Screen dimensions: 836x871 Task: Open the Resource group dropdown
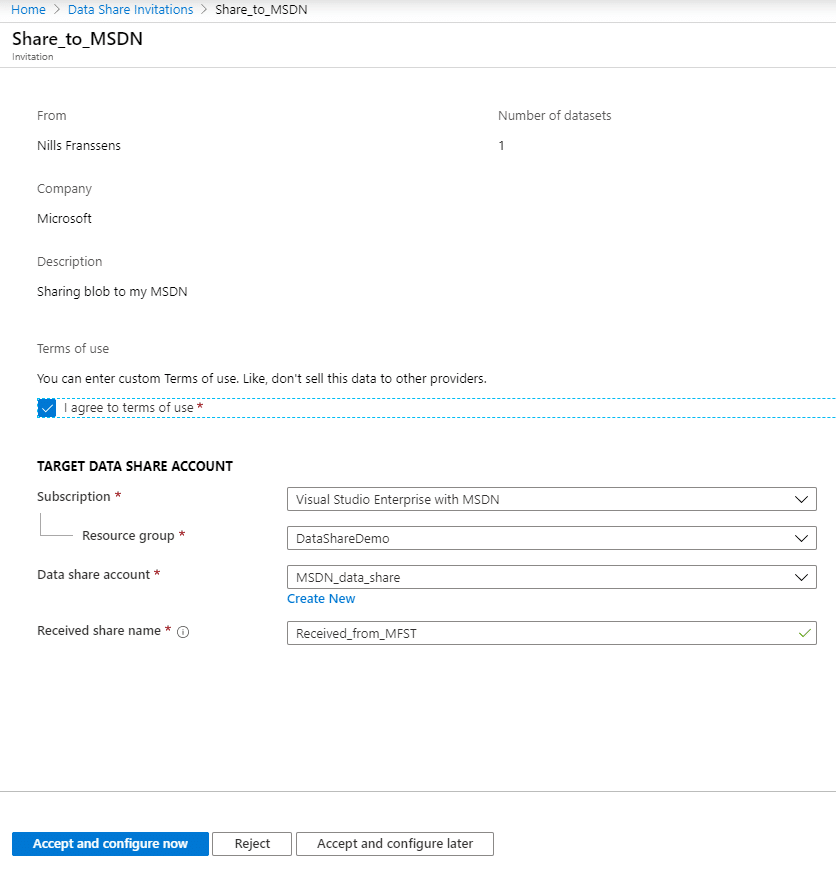[x=552, y=538]
